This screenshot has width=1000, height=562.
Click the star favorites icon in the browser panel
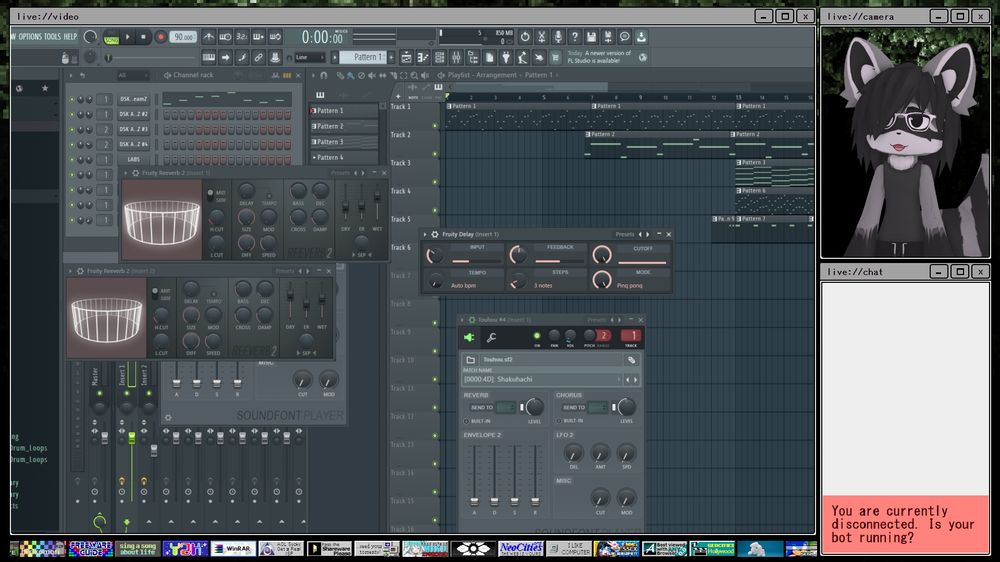(45, 88)
